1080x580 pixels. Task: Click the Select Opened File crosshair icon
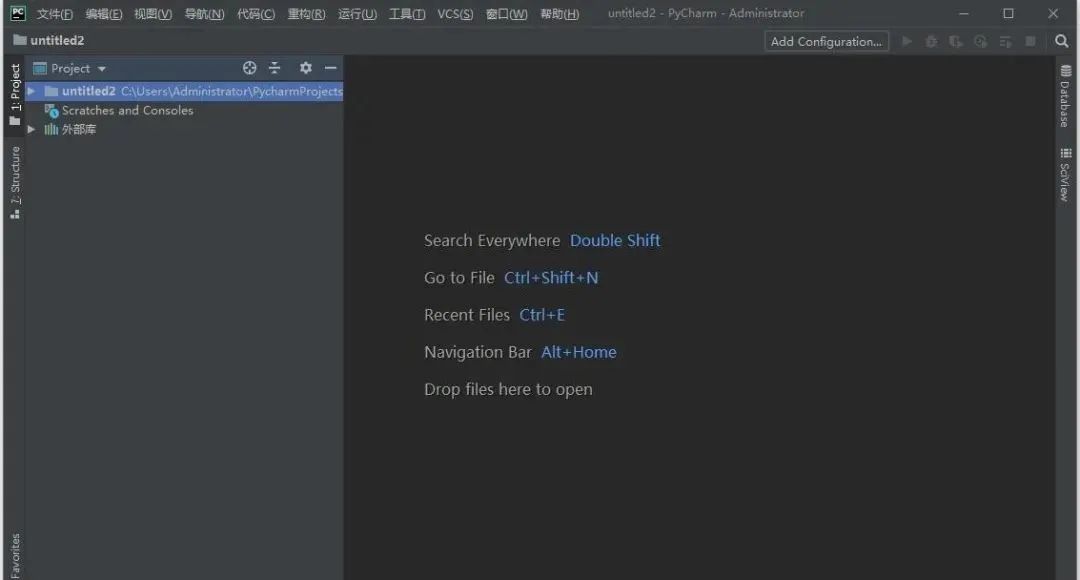coord(249,68)
